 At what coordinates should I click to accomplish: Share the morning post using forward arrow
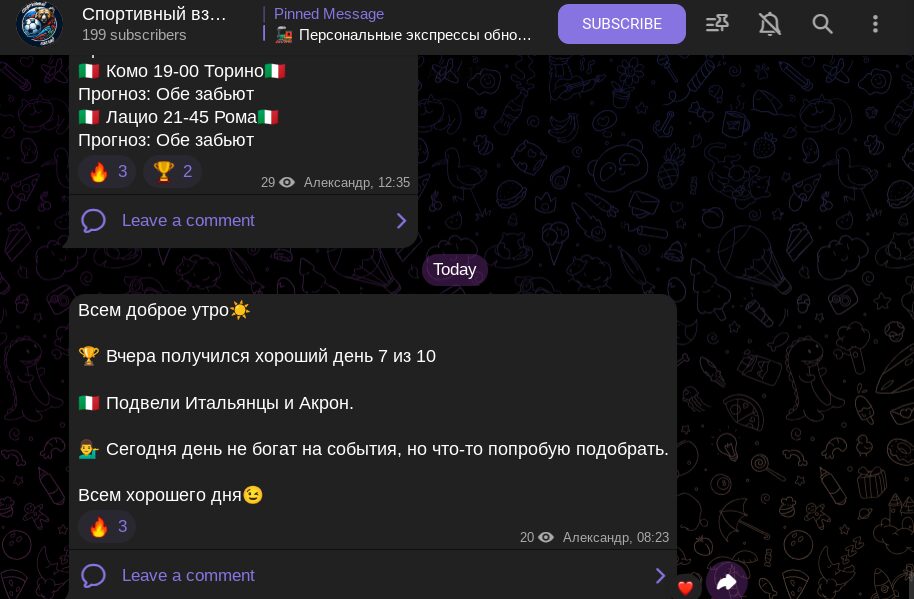pos(726,581)
